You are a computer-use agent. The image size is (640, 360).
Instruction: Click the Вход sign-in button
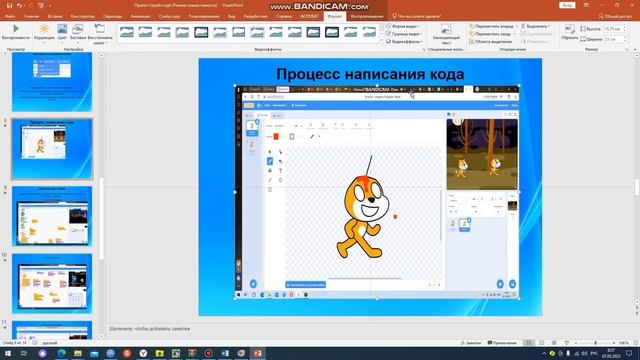(567, 5)
